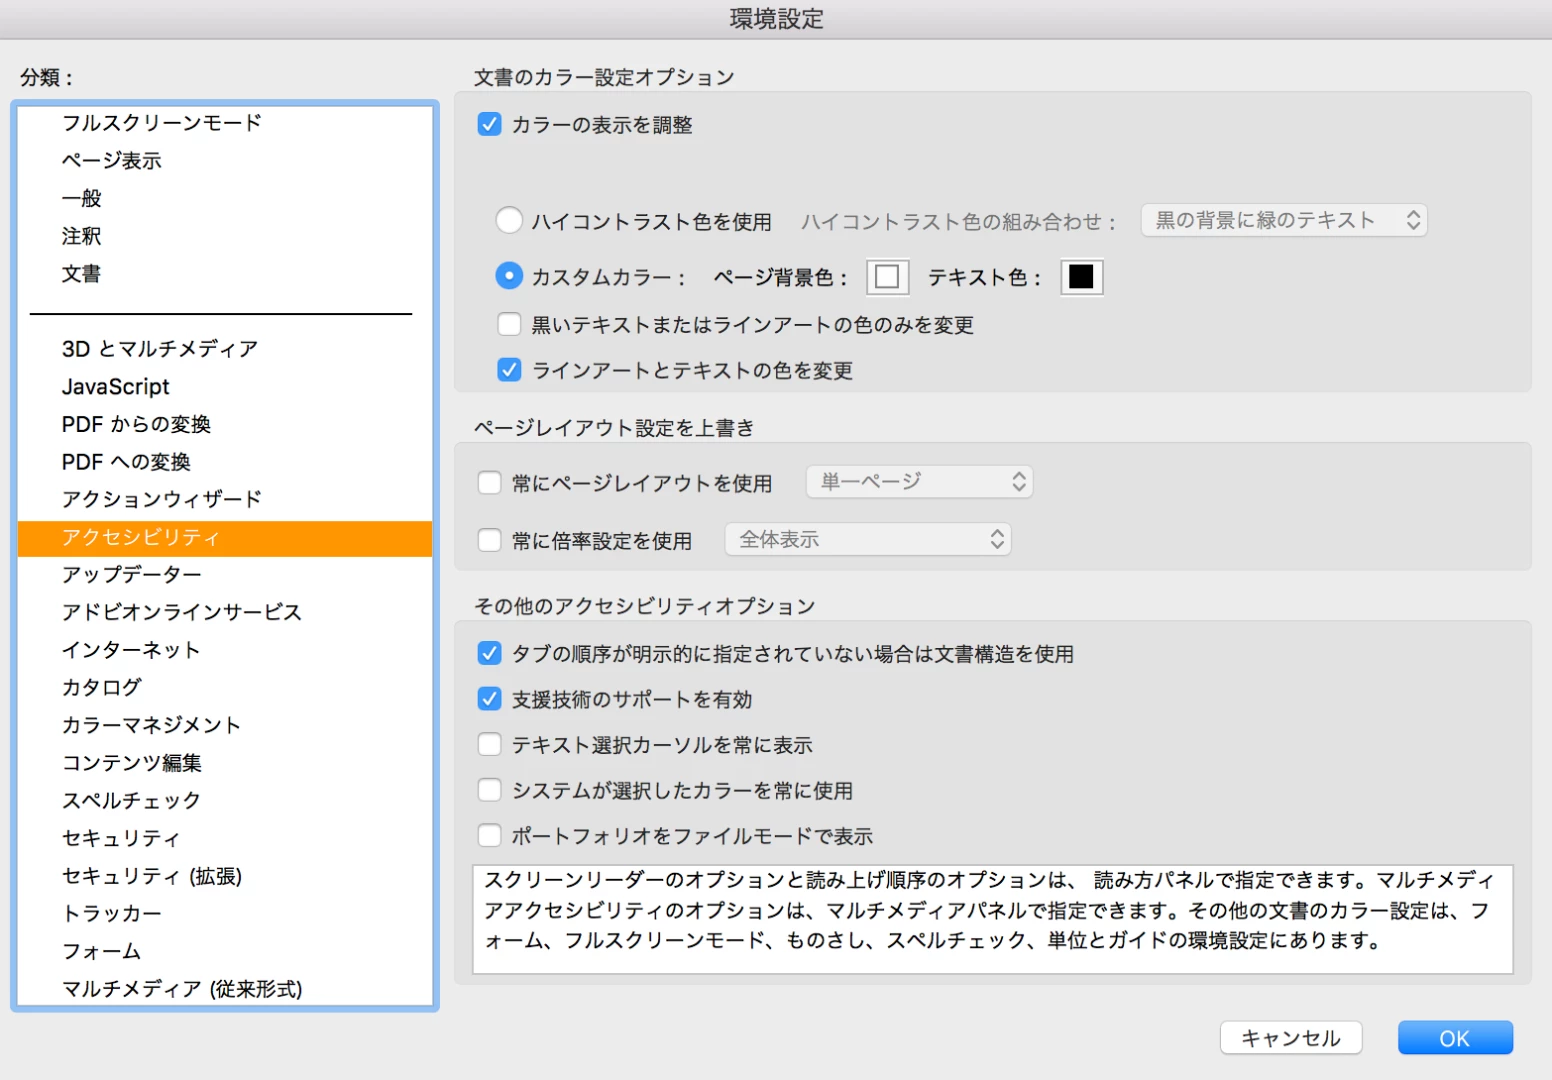The height and width of the screenshot is (1080, 1552).
Task: Select 一般 category
Action: click(x=225, y=198)
